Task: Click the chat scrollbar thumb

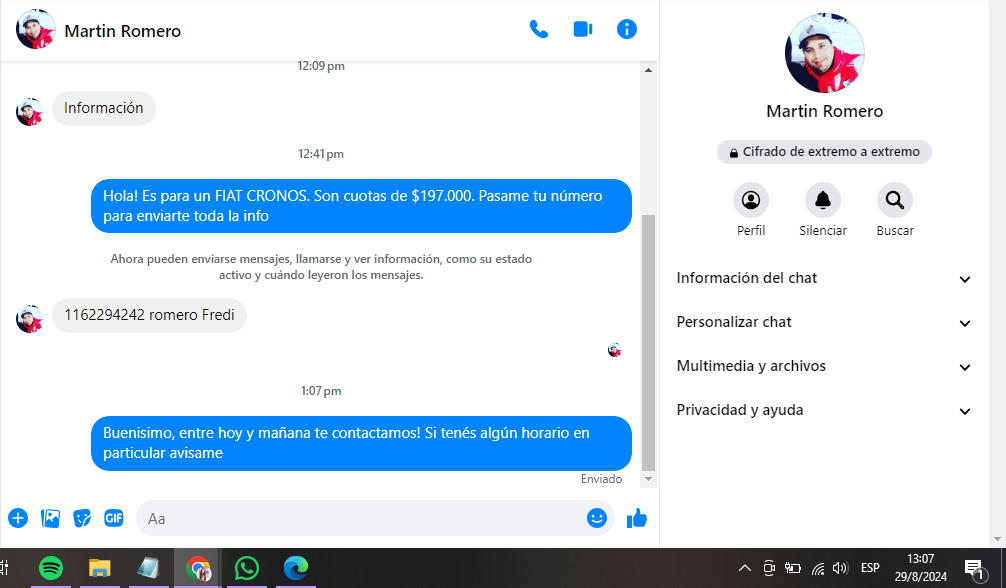Action: 648,343
